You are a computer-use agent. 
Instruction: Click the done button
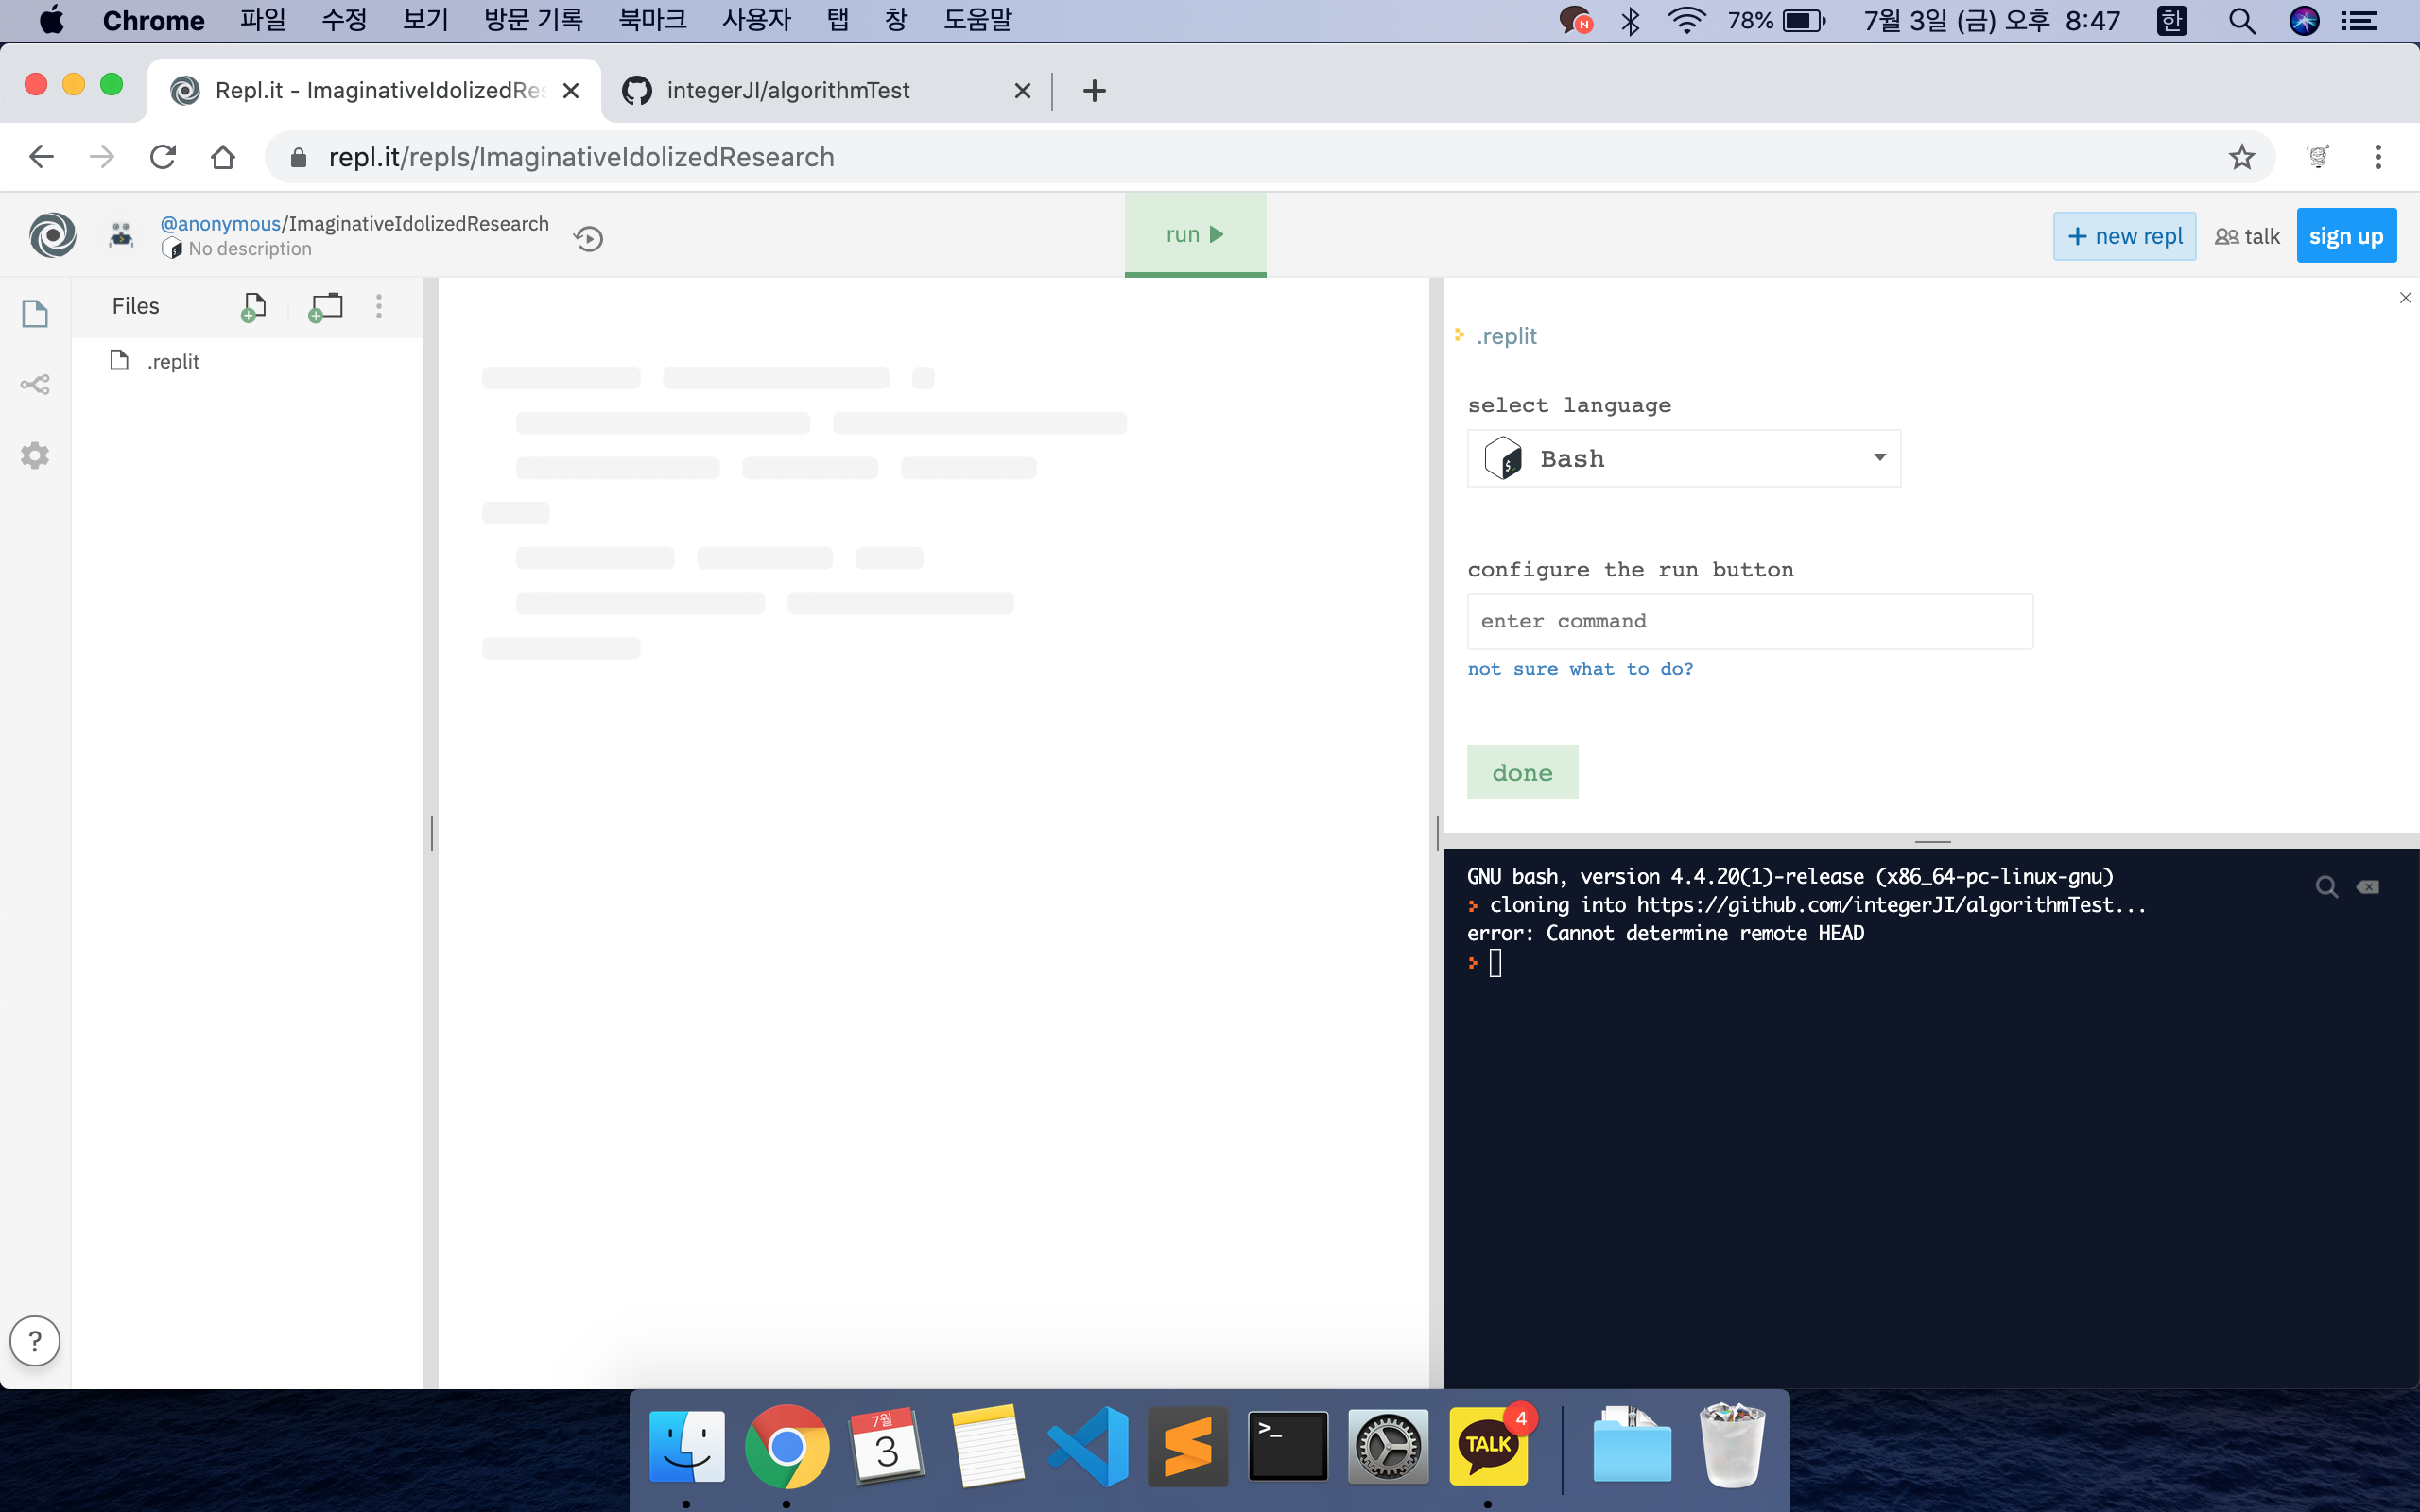pyautogui.click(x=1521, y=772)
